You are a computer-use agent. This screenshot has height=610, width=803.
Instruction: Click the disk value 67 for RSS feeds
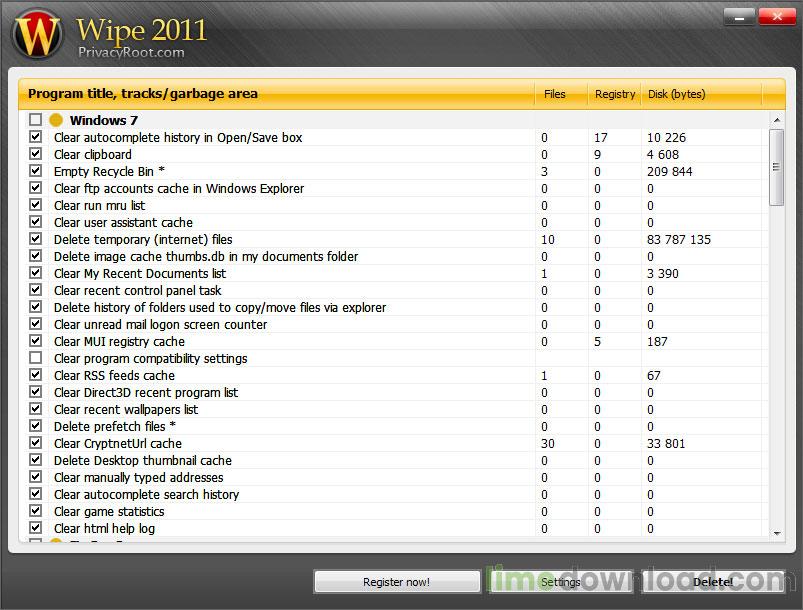click(653, 375)
